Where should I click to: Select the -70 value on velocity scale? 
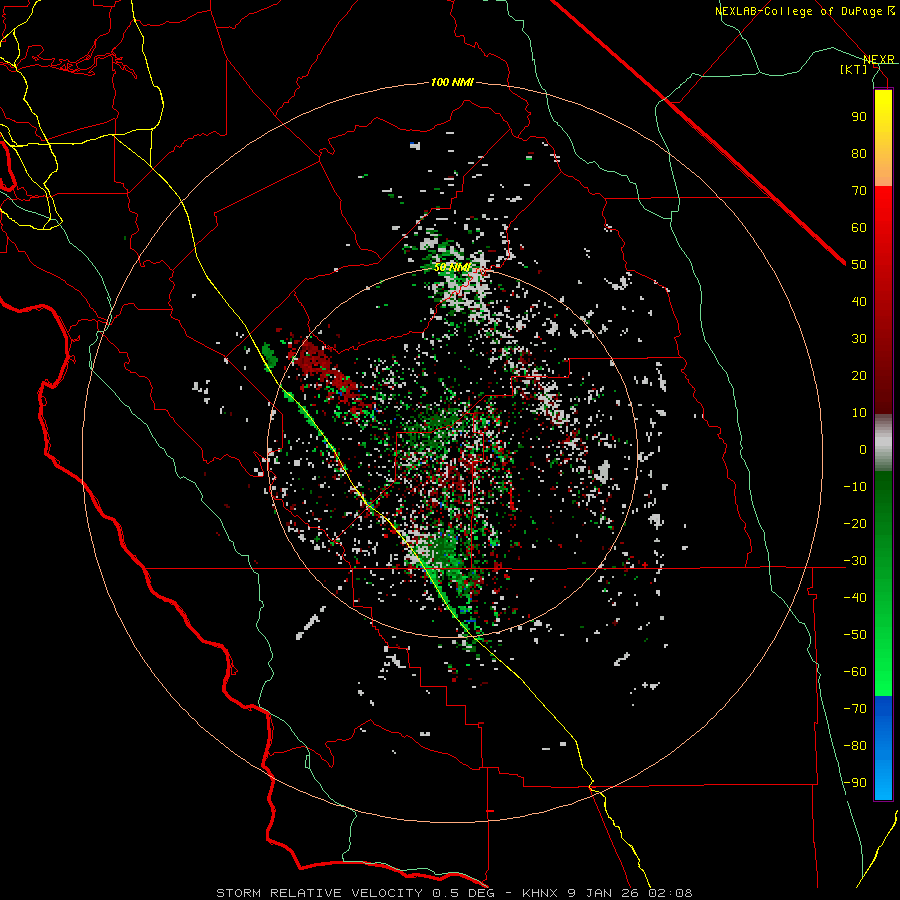855,709
